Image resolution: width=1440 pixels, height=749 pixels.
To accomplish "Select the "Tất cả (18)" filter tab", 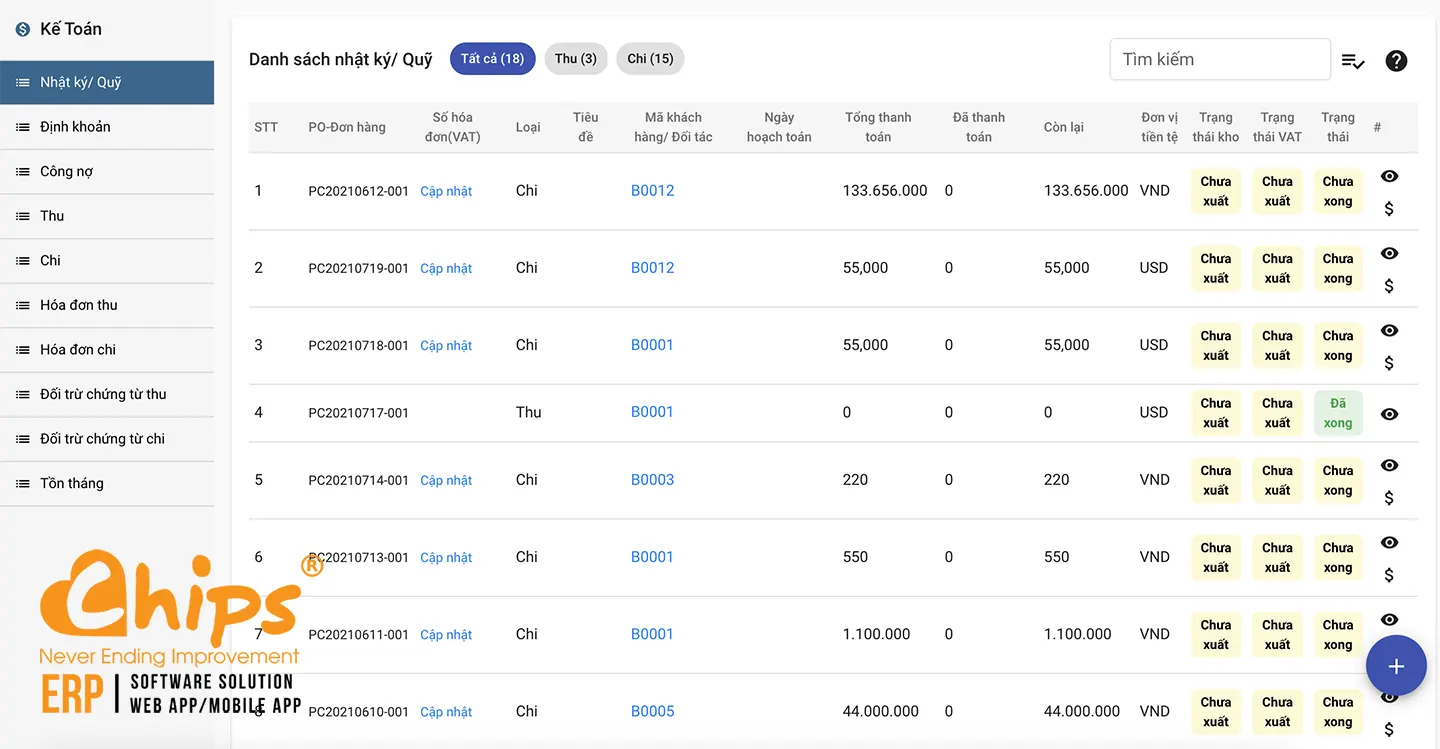I will [x=492, y=59].
